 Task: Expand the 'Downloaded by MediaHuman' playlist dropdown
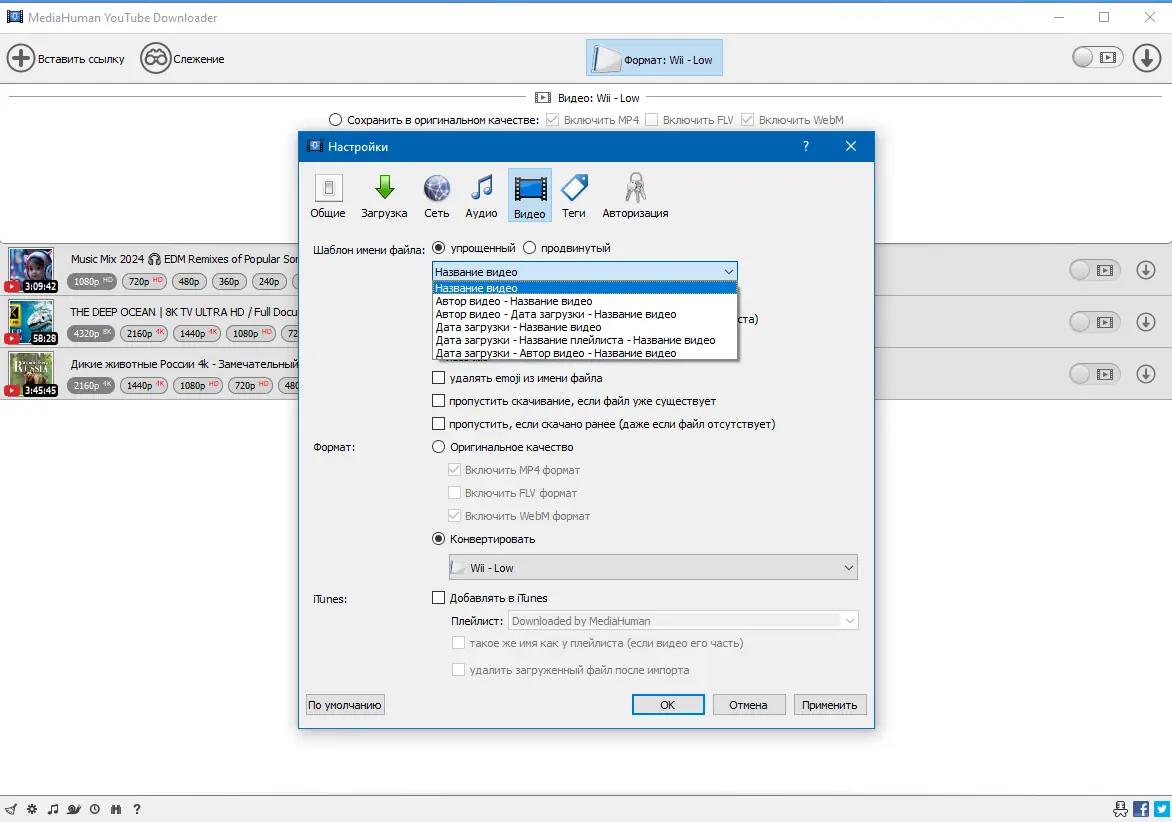851,620
